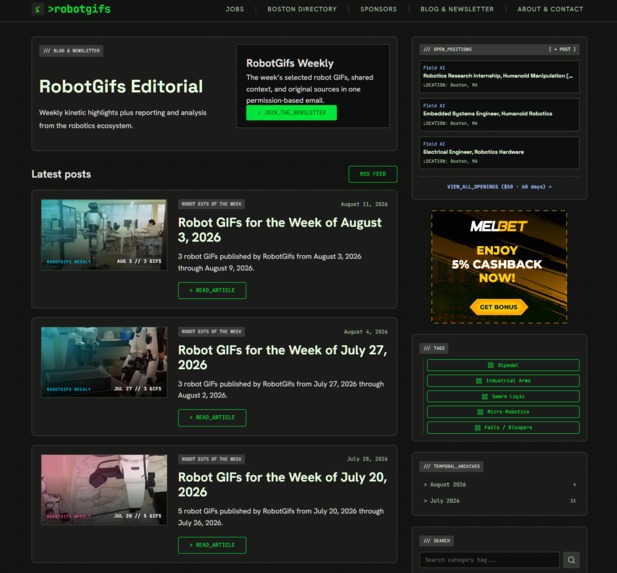Viewport: 617px width, 573px height.
Task: Open Robotics Research Internship job listing
Action: pos(499,76)
